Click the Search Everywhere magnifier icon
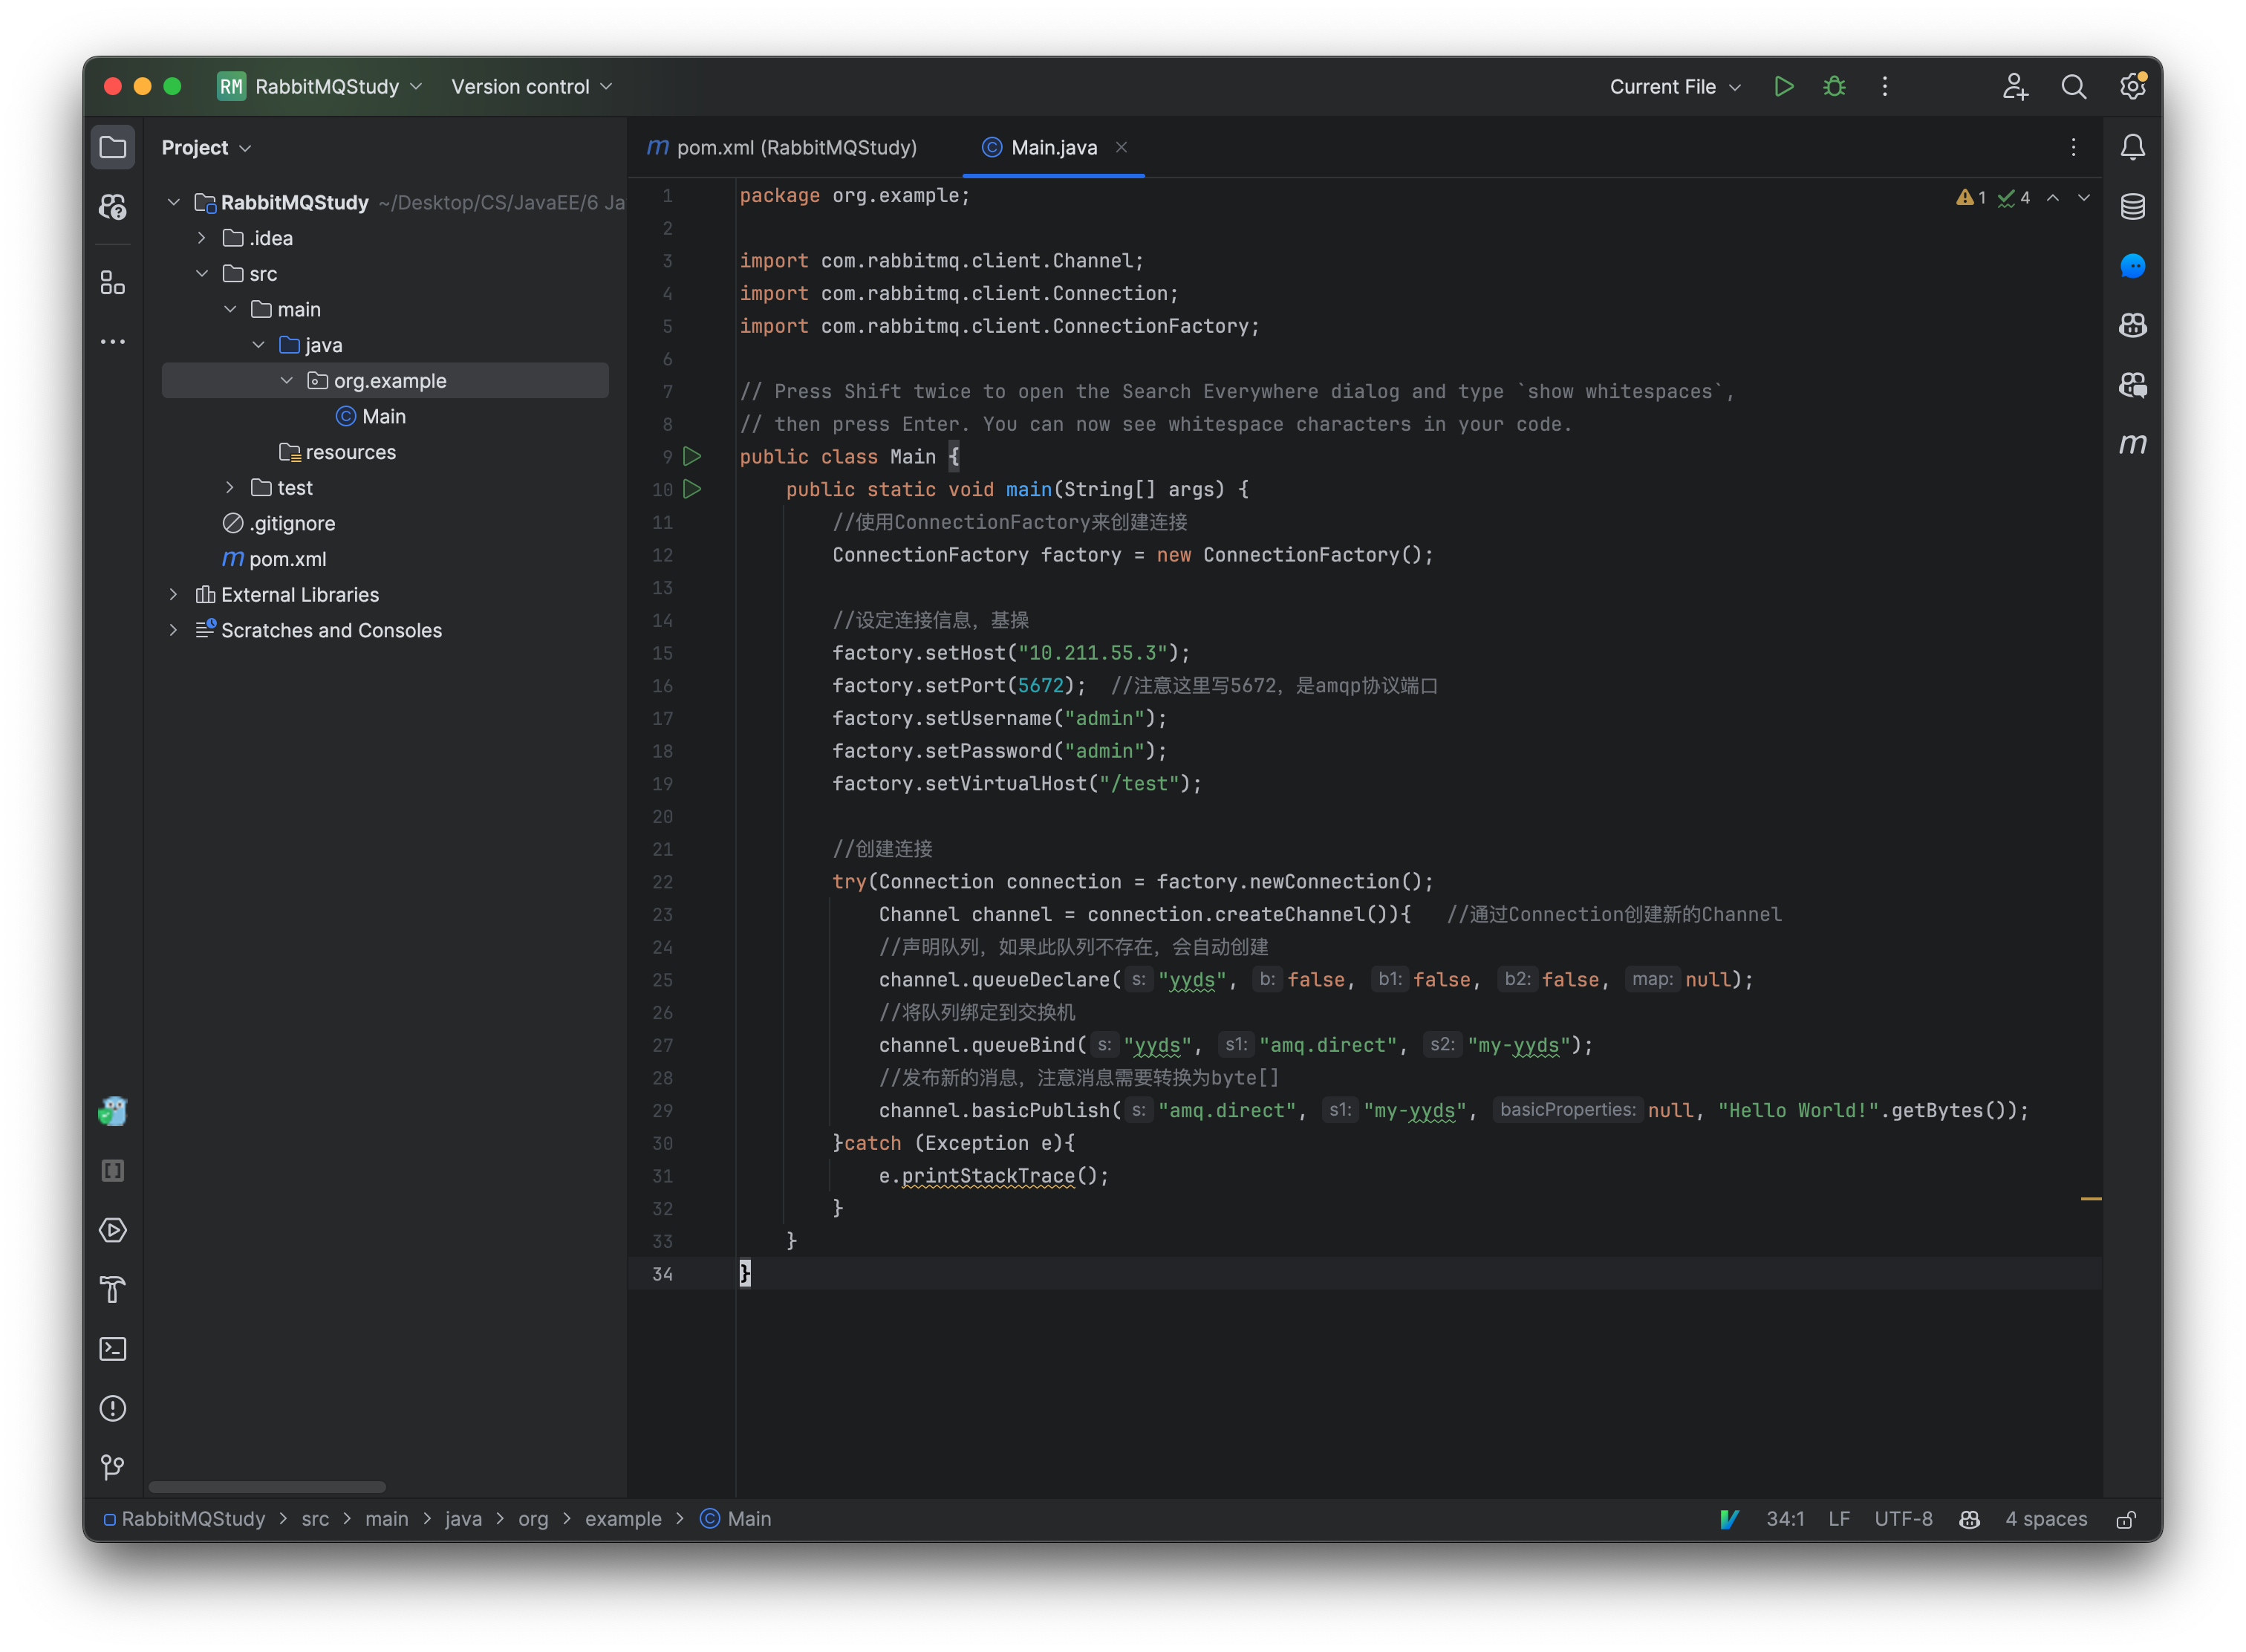The width and height of the screenshot is (2246, 1652). pyautogui.click(x=2073, y=87)
